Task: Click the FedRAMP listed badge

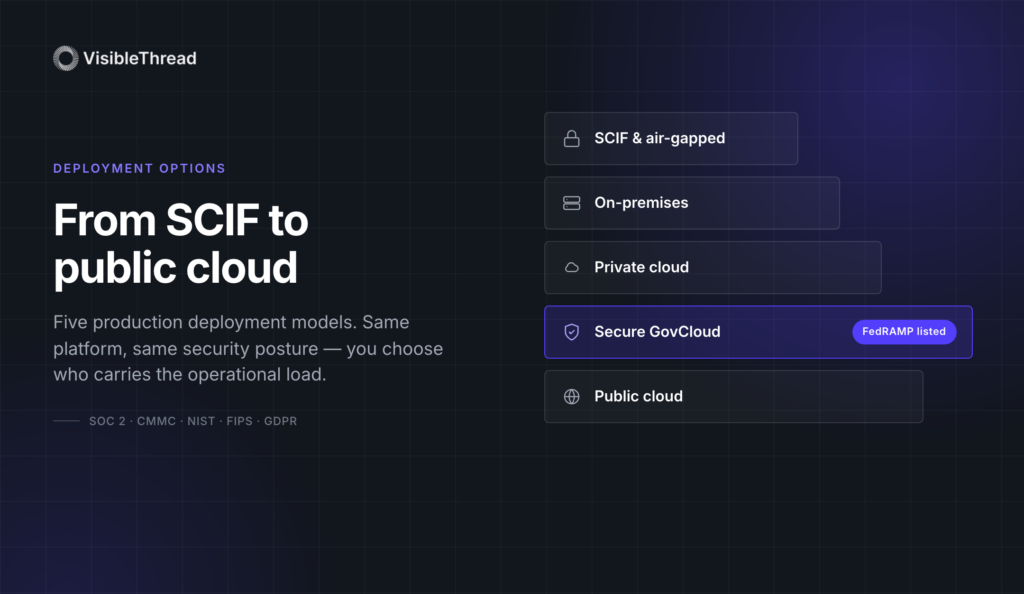Action: (x=904, y=332)
